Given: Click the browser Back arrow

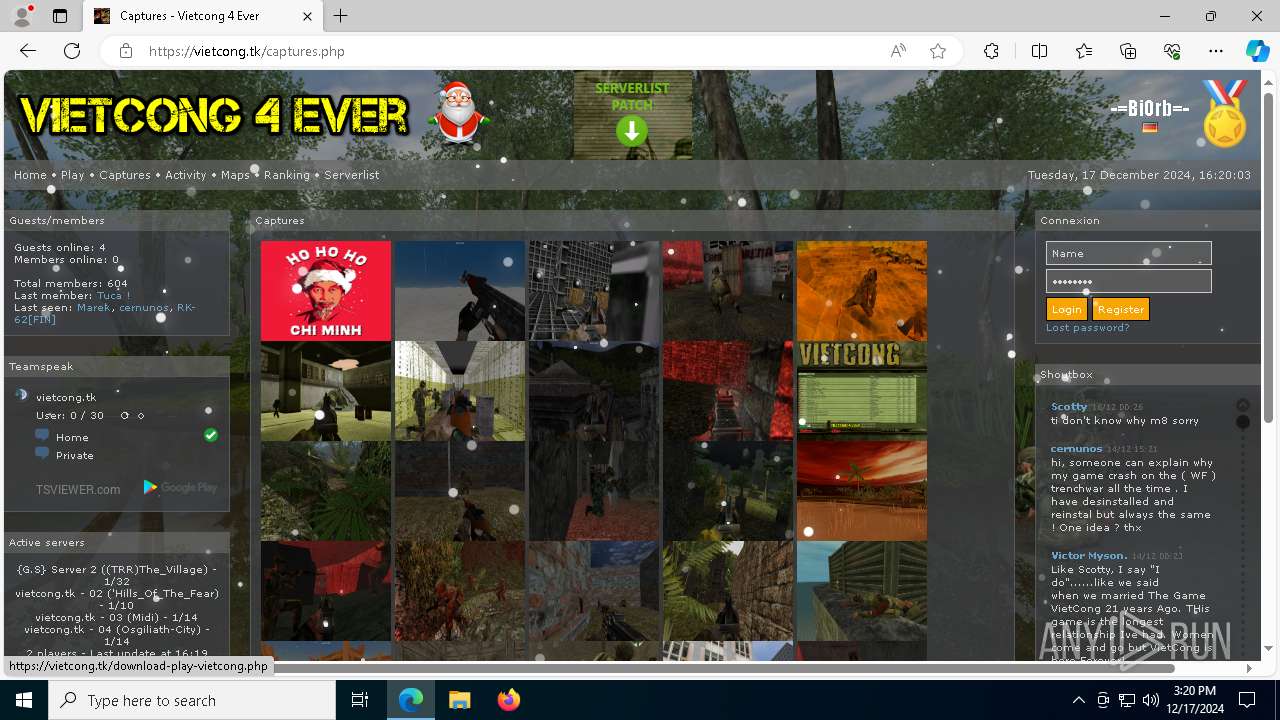Looking at the screenshot, I should coord(28,51).
